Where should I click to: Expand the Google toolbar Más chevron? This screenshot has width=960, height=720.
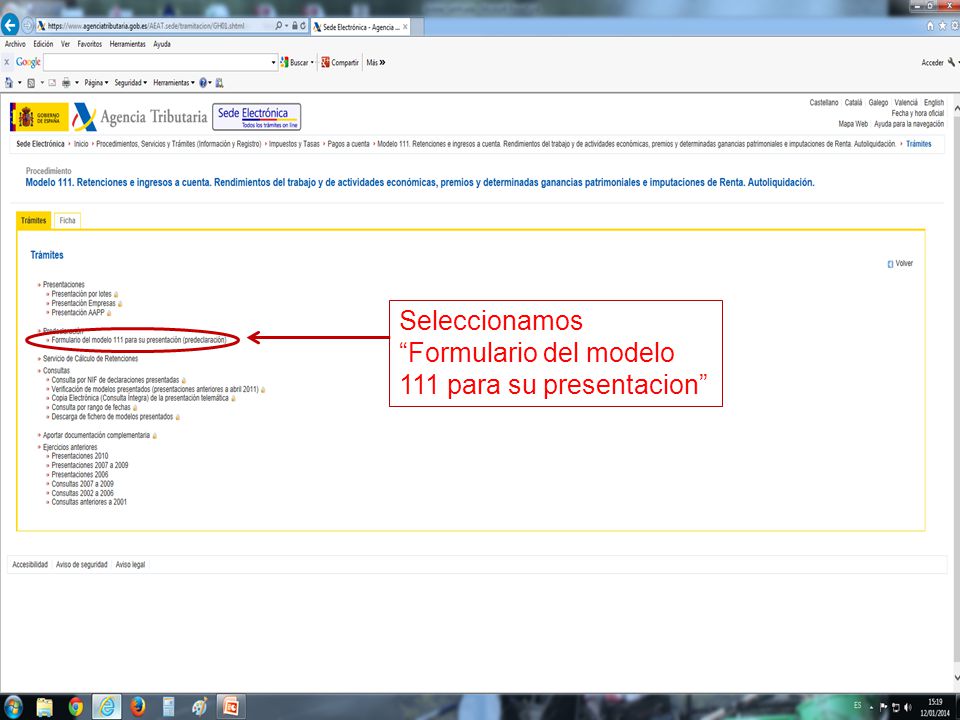click(375, 62)
